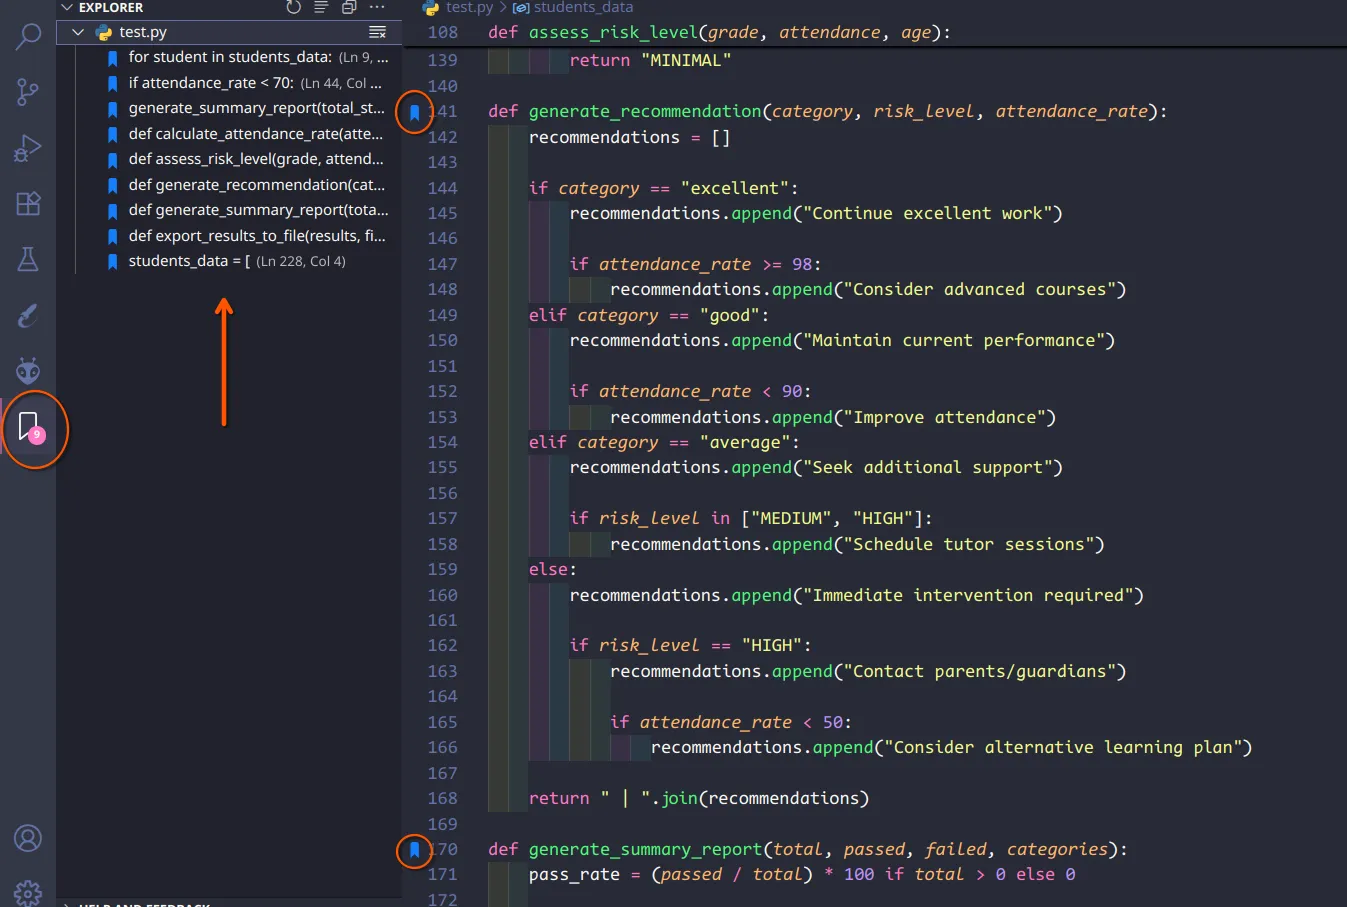The image size is (1347, 907).
Task: Click 'elif category == "good"' on line 149
Action: point(649,316)
